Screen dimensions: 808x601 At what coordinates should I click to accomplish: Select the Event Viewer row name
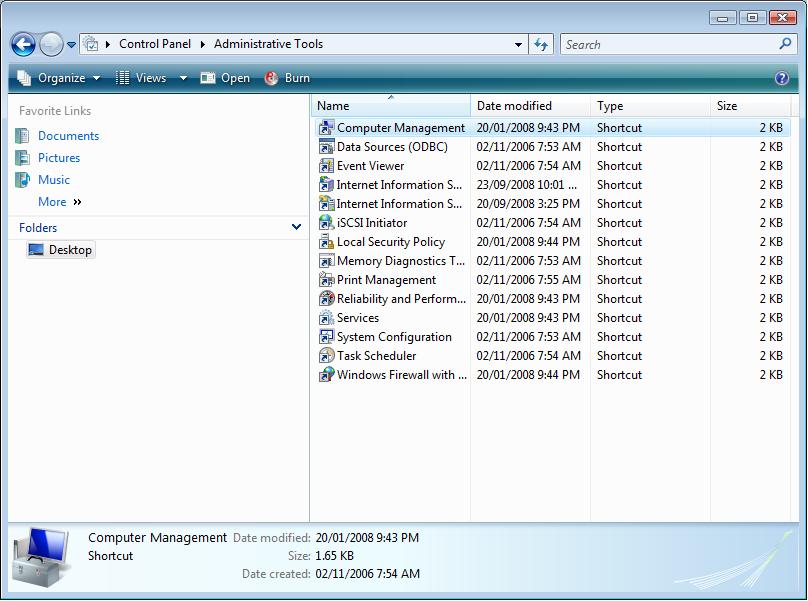pyautogui.click(x=371, y=165)
